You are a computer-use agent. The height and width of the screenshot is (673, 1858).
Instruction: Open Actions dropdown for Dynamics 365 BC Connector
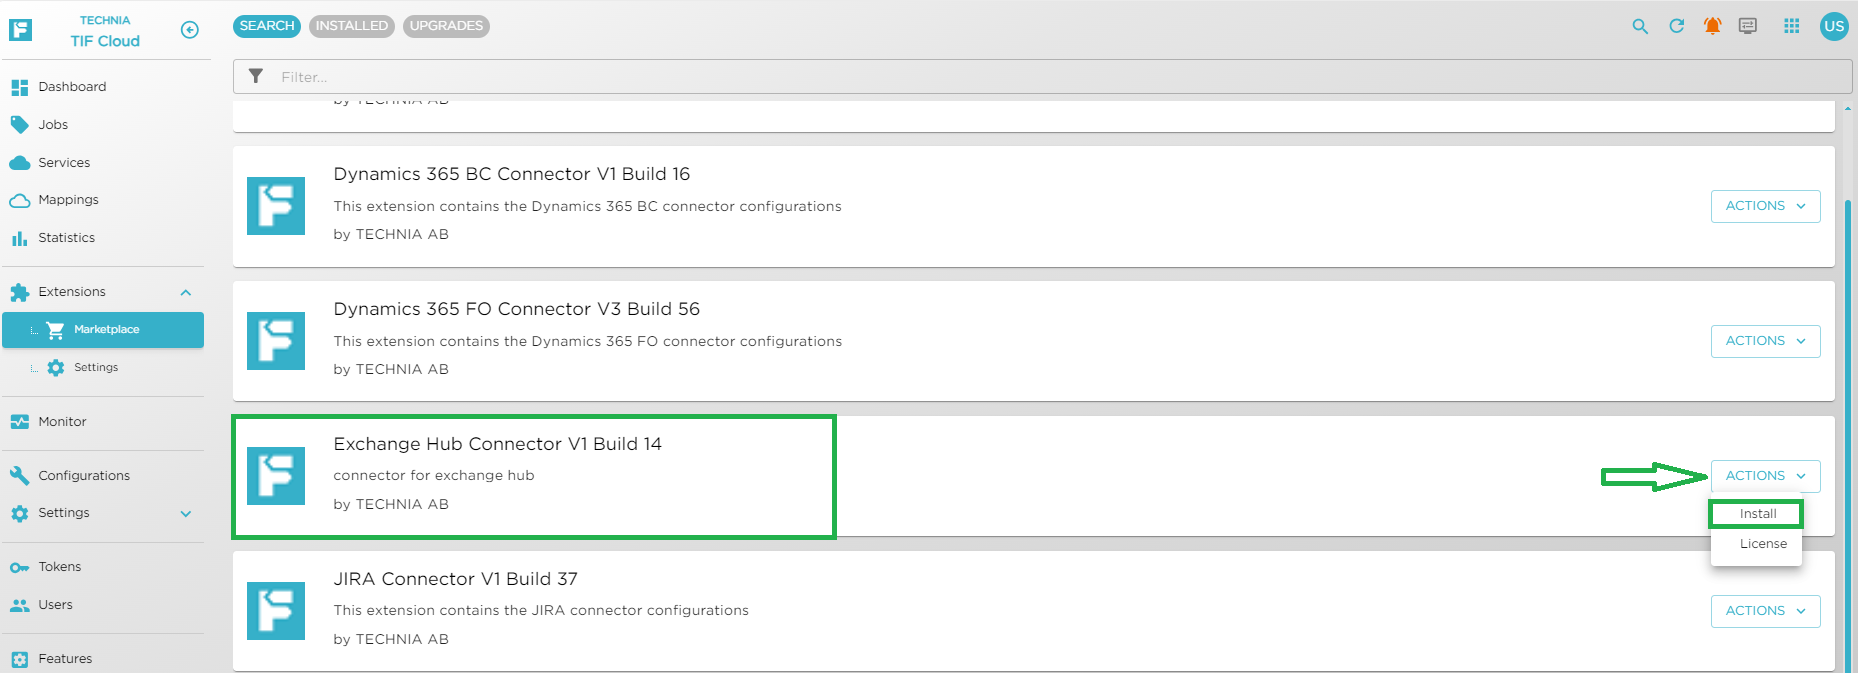coord(1765,206)
